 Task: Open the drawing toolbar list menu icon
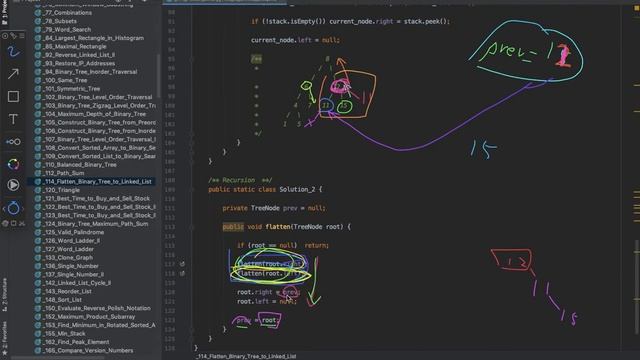22,36
